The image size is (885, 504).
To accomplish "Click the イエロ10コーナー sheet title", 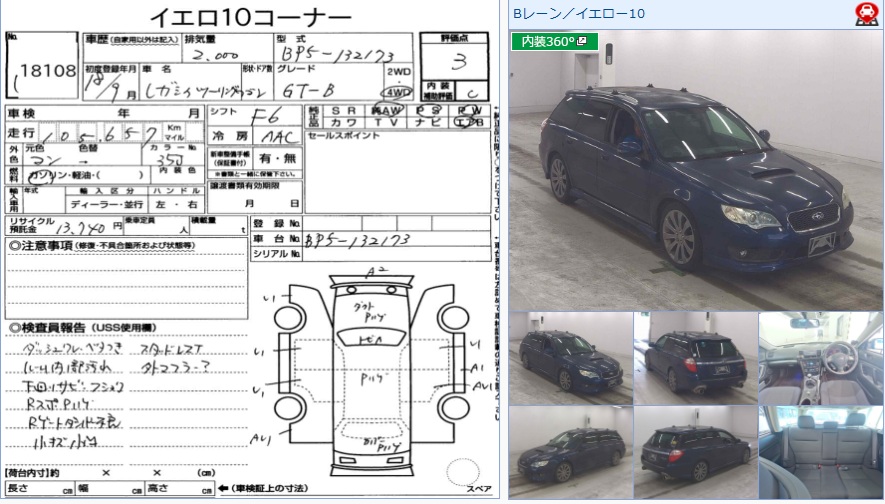I will (x=250, y=16).
